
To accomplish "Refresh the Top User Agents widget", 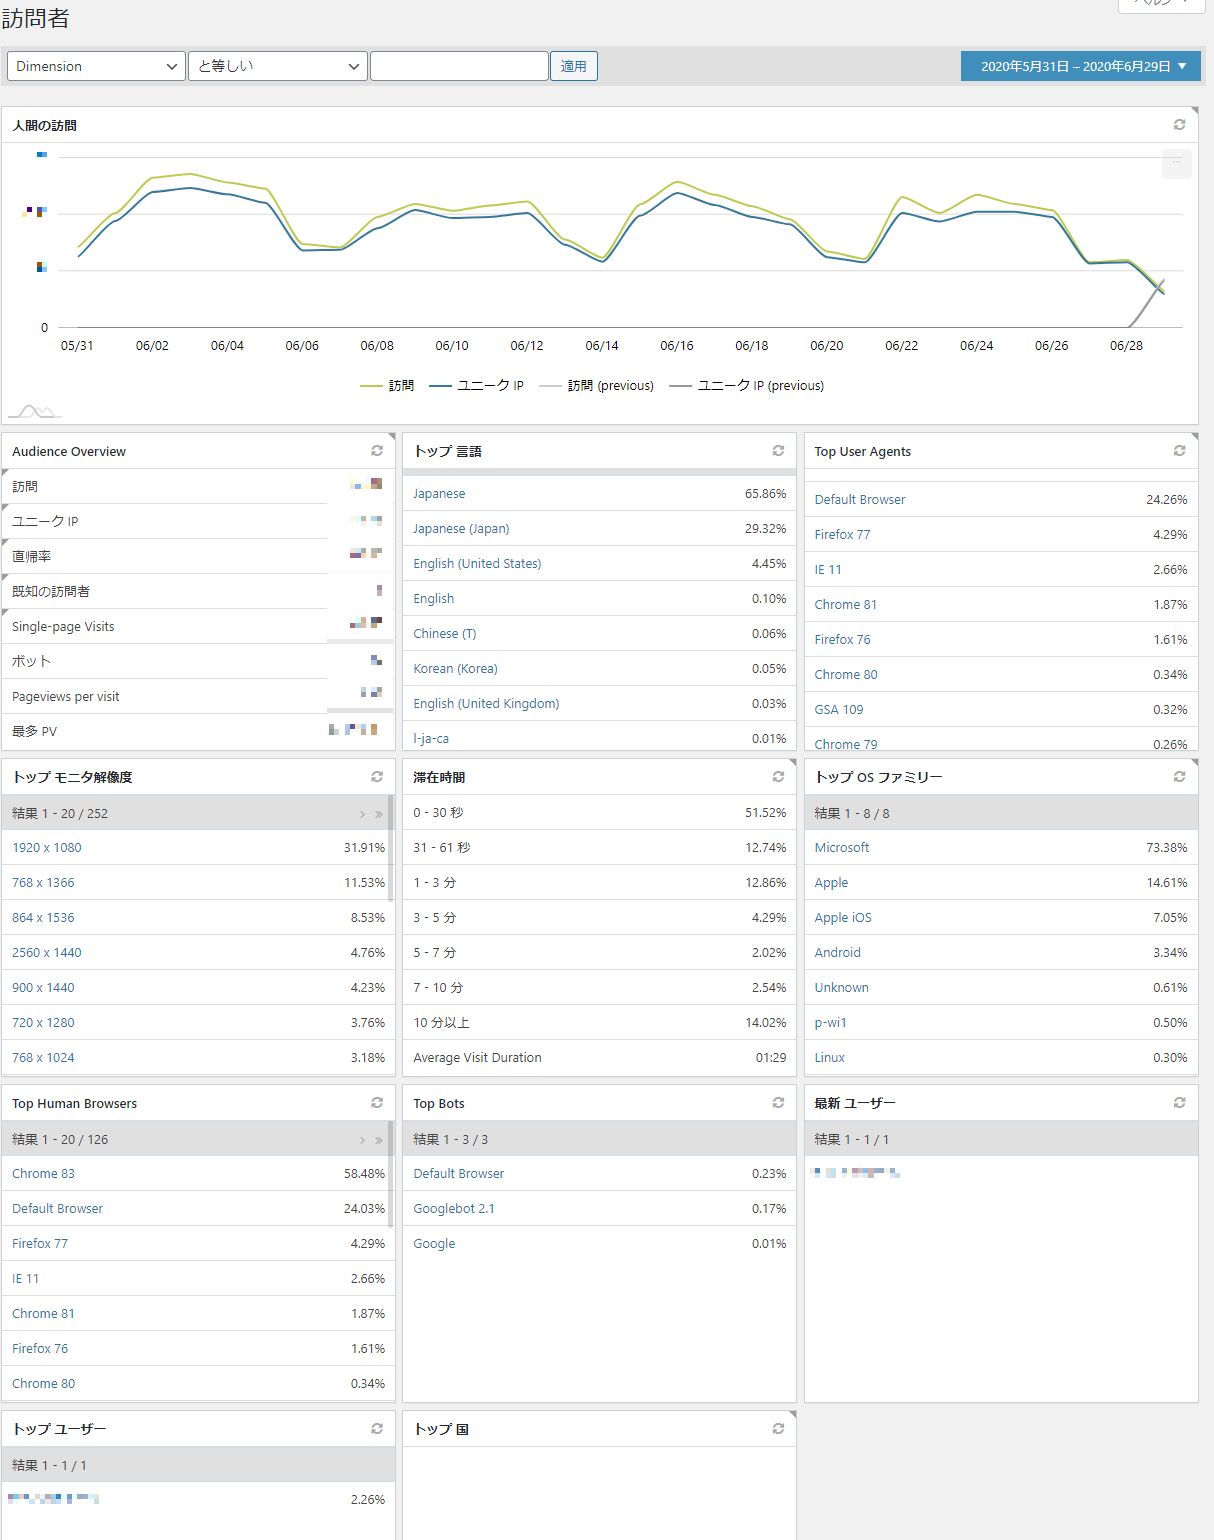I will (1179, 451).
